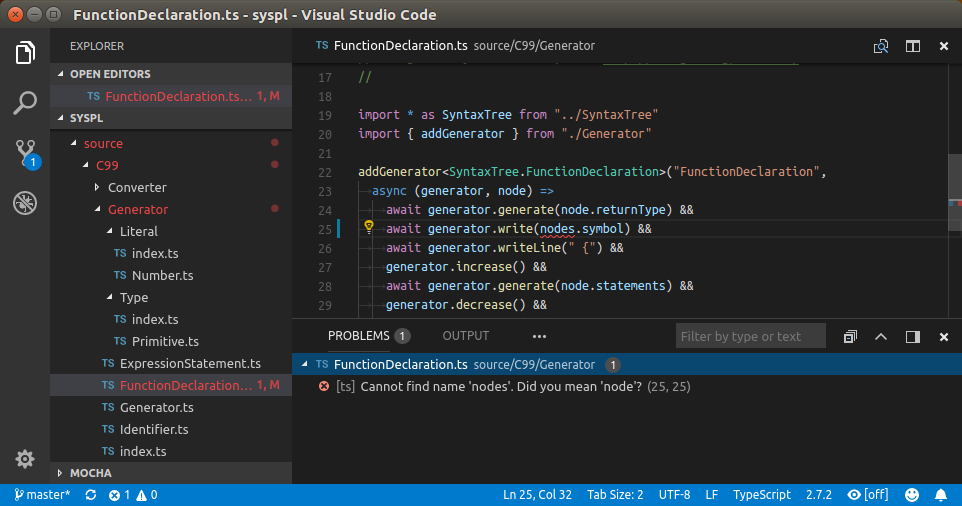The height and width of the screenshot is (506, 962).
Task: Click the master branch in status bar
Action: point(41,494)
